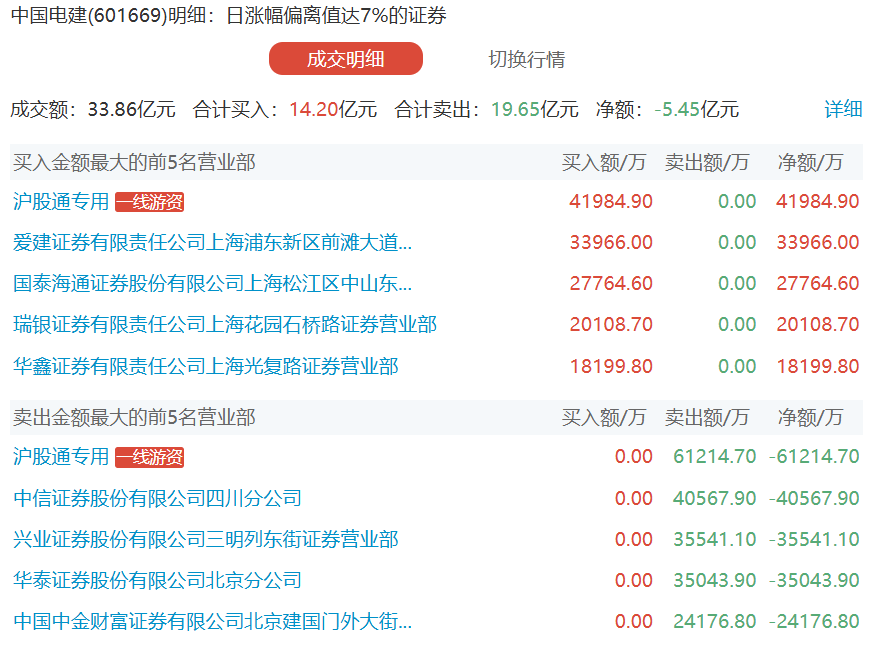Click net amount -40567.90
Image resolution: width=874 pixels, height=664 pixels.
pos(814,498)
